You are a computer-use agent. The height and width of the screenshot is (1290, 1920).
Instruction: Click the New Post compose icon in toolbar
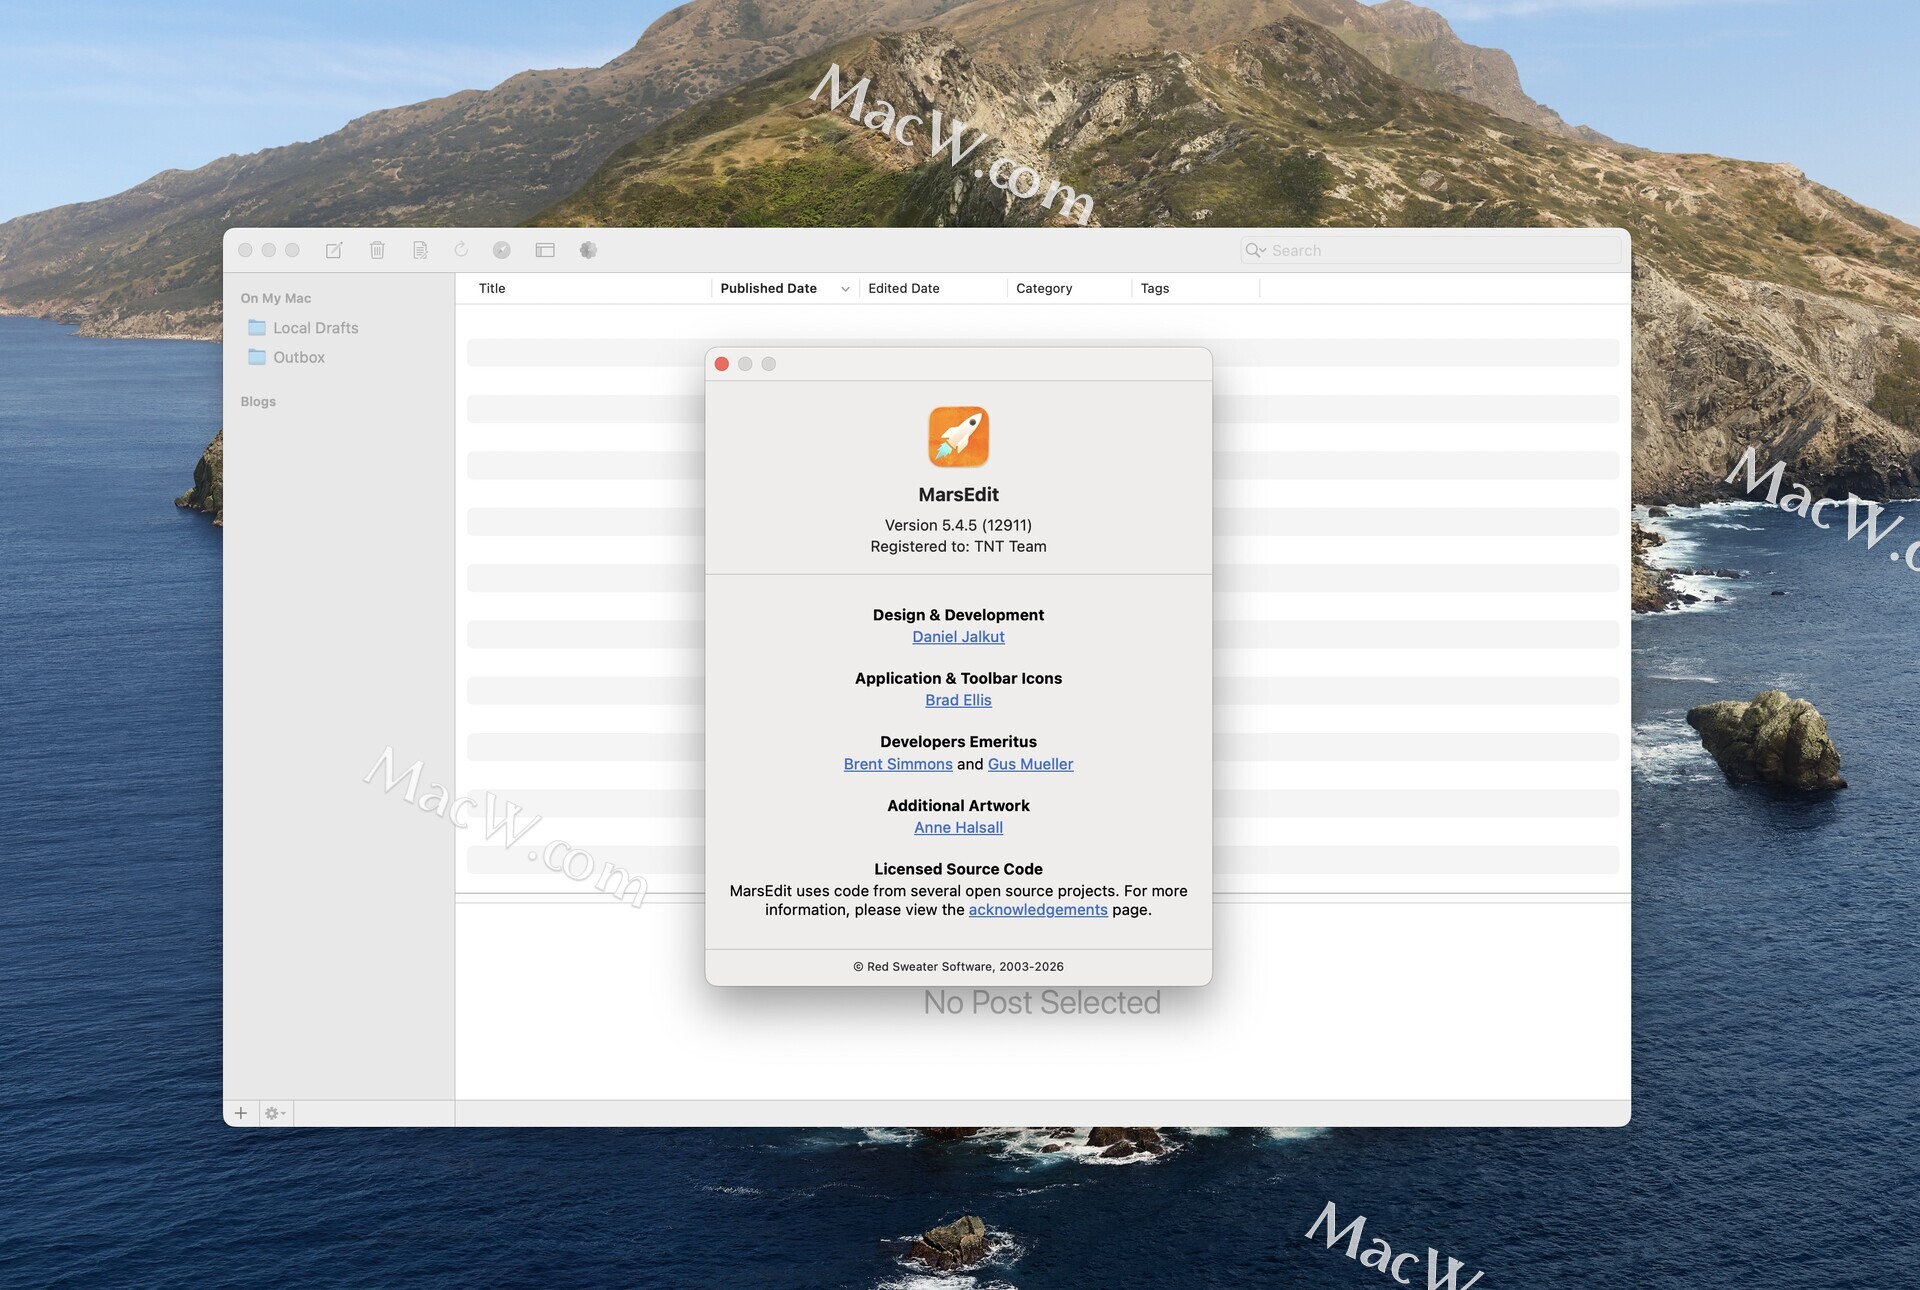click(334, 250)
